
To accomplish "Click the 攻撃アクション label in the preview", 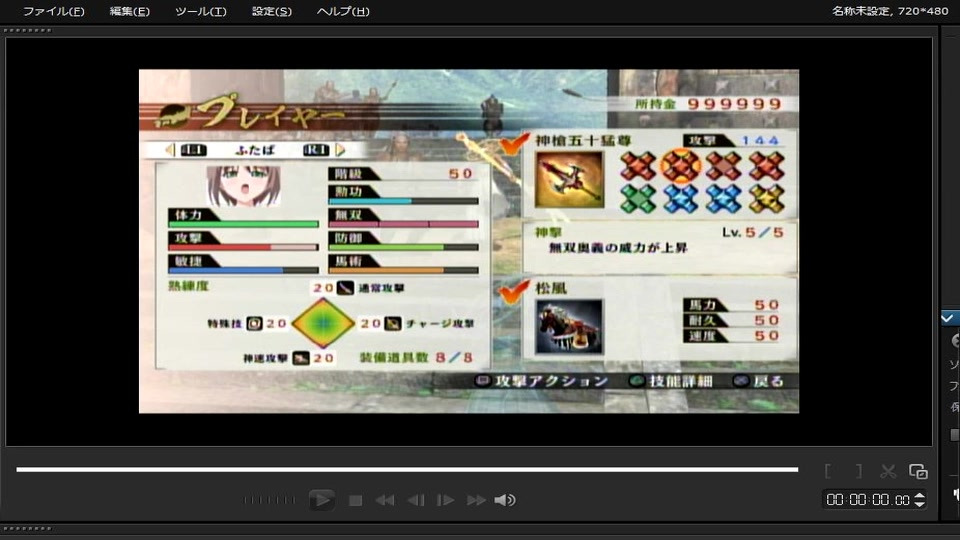I will click(x=551, y=381).
